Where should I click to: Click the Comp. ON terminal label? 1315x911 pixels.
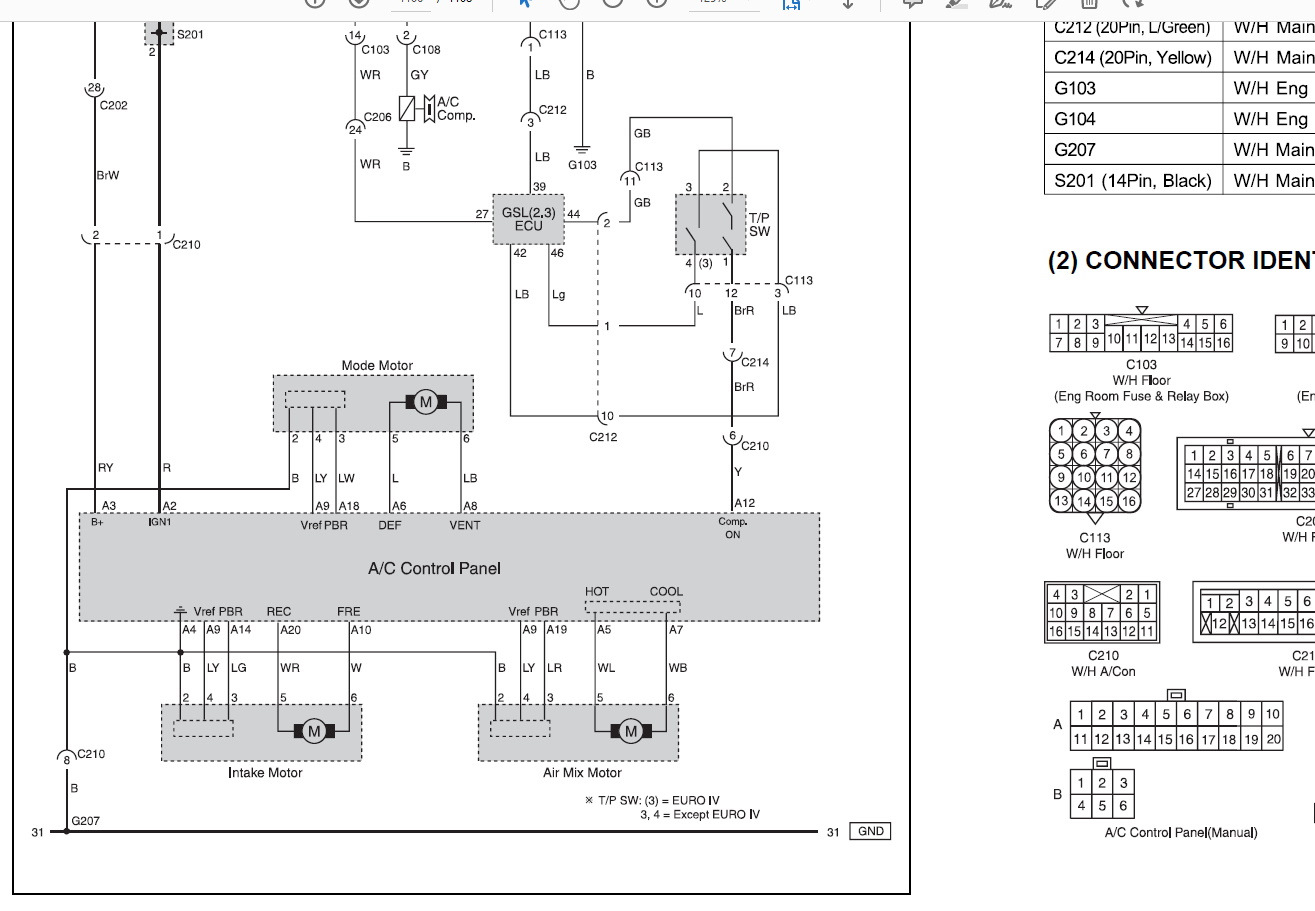(x=733, y=528)
